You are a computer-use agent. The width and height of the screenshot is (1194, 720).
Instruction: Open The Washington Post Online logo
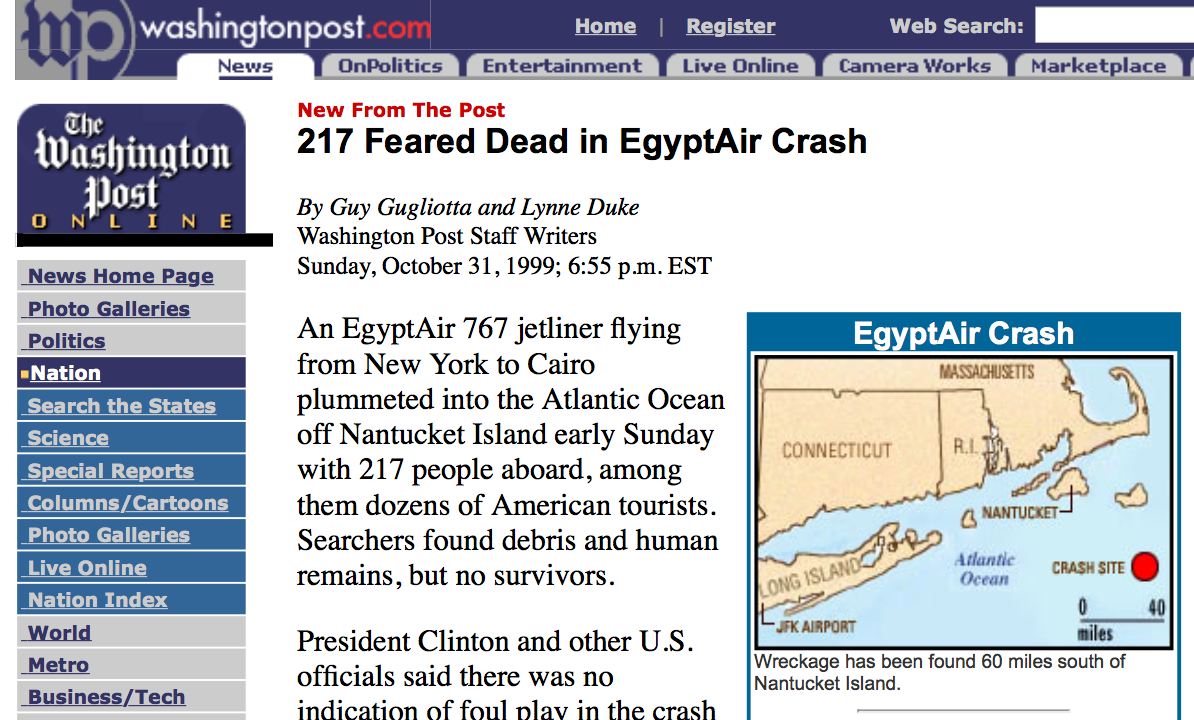pyautogui.click(x=131, y=169)
